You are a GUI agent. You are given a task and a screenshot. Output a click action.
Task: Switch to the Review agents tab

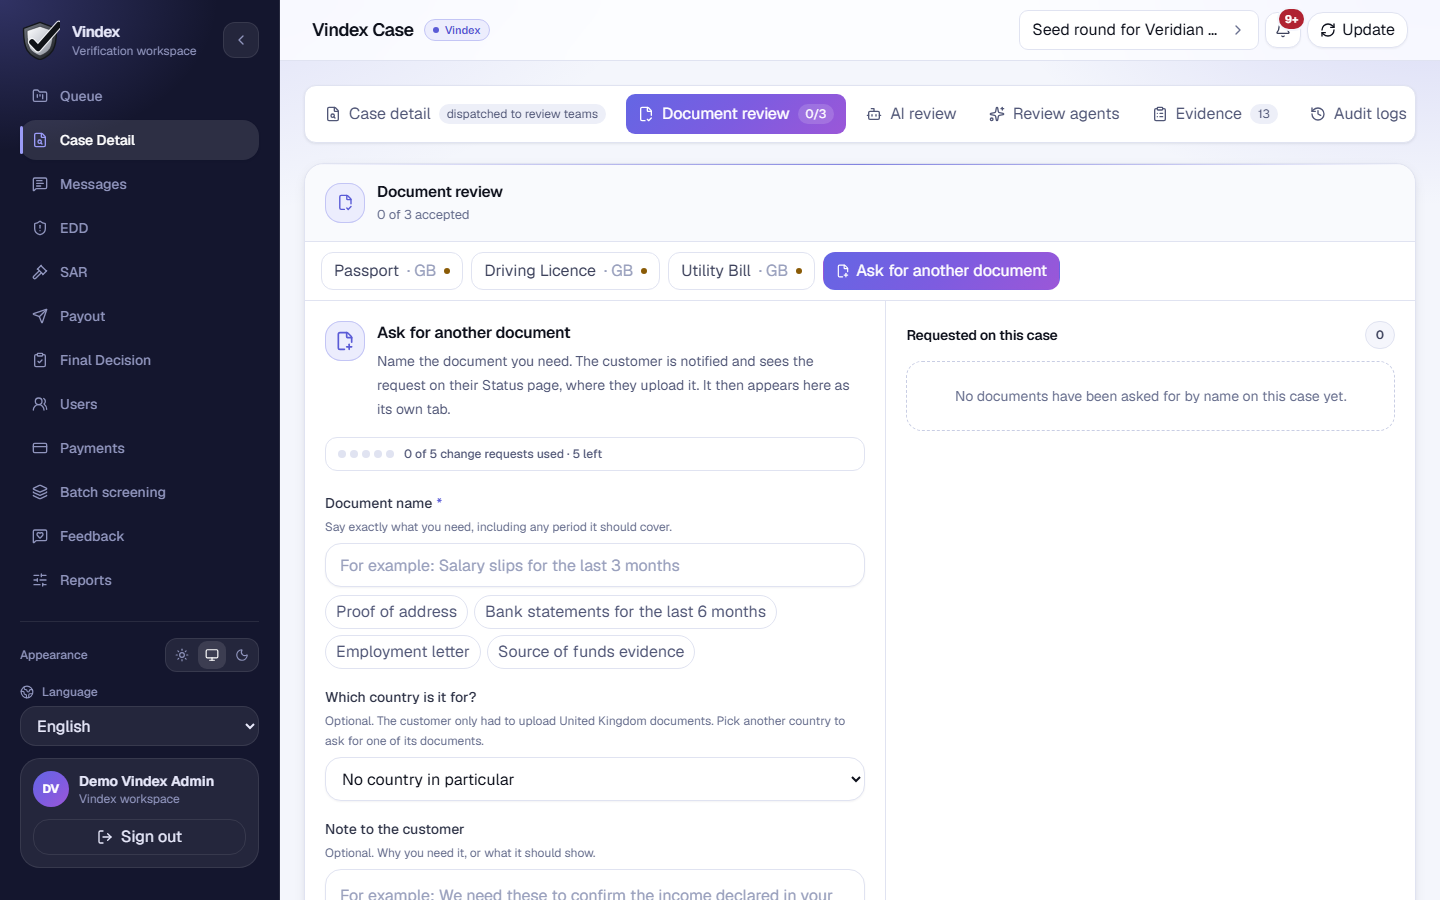point(1054,114)
